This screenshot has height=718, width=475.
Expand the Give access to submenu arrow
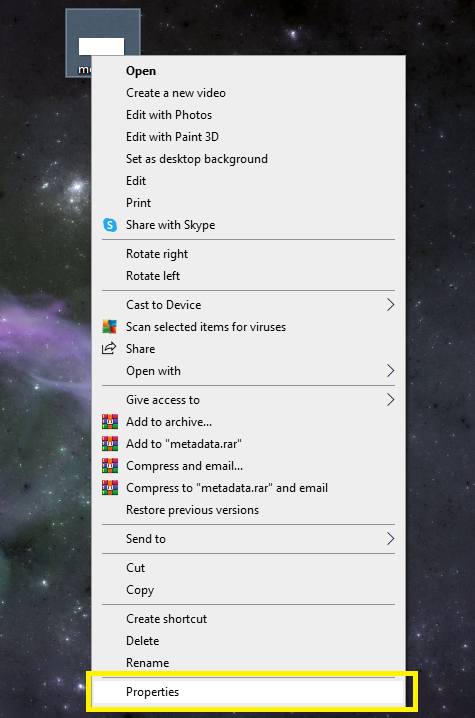pyautogui.click(x=390, y=400)
